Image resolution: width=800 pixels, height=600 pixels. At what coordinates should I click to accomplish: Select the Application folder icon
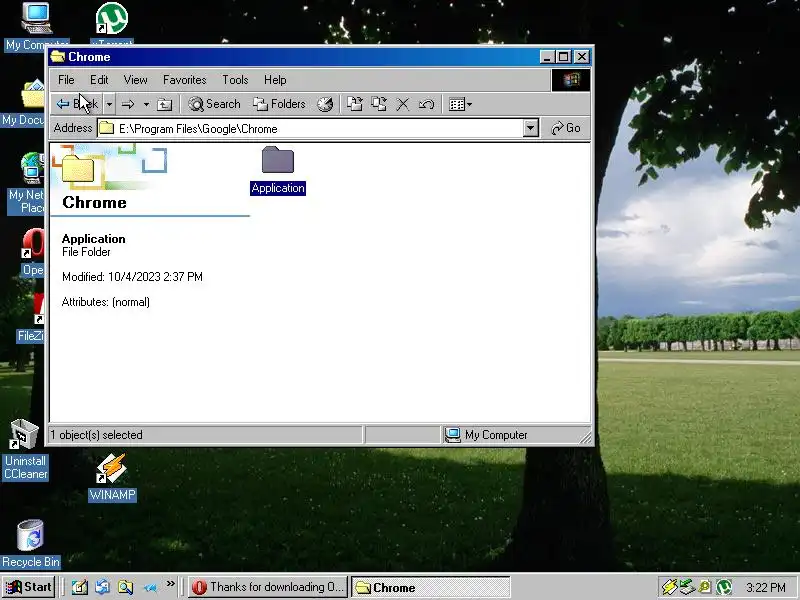coord(278,160)
